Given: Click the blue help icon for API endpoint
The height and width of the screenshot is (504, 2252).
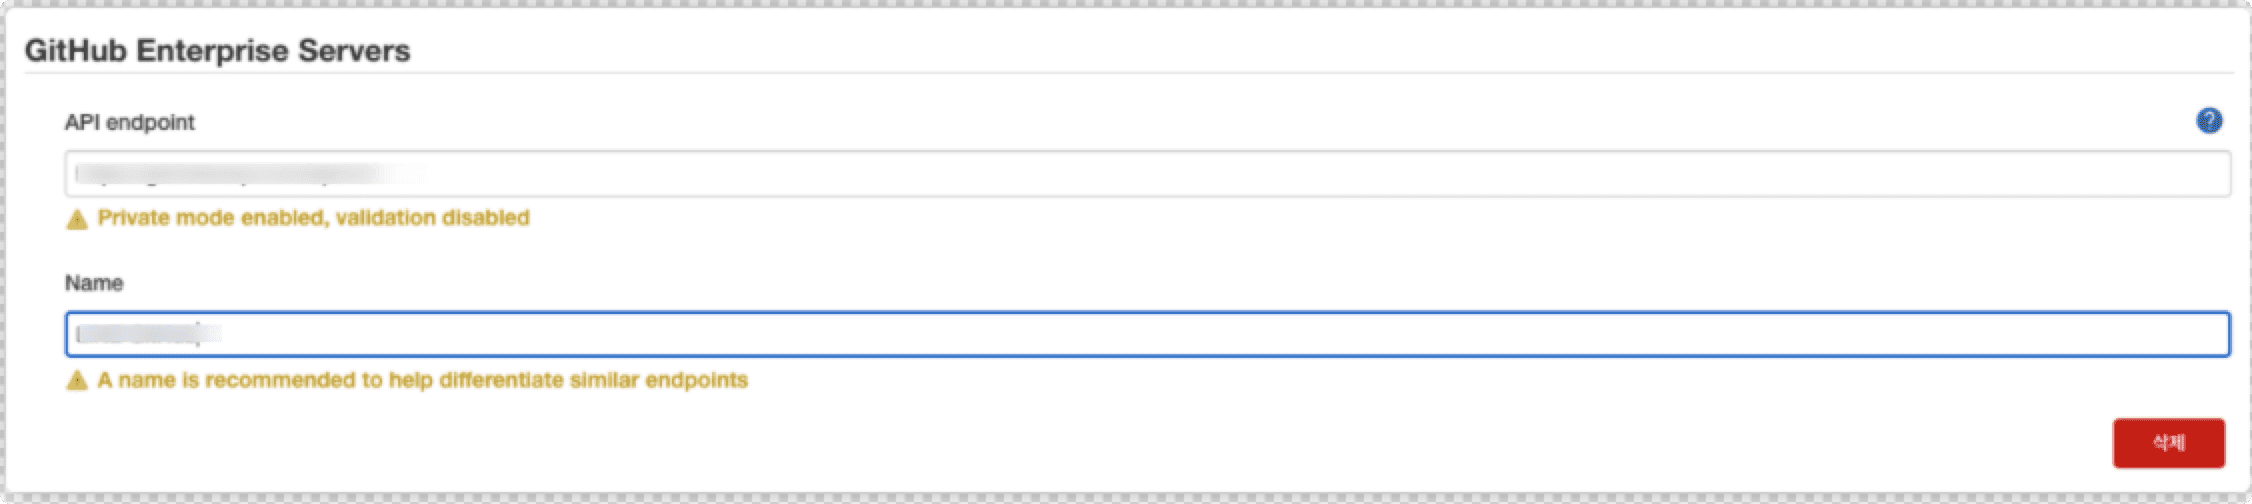Looking at the screenshot, I should coord(2208,121).
